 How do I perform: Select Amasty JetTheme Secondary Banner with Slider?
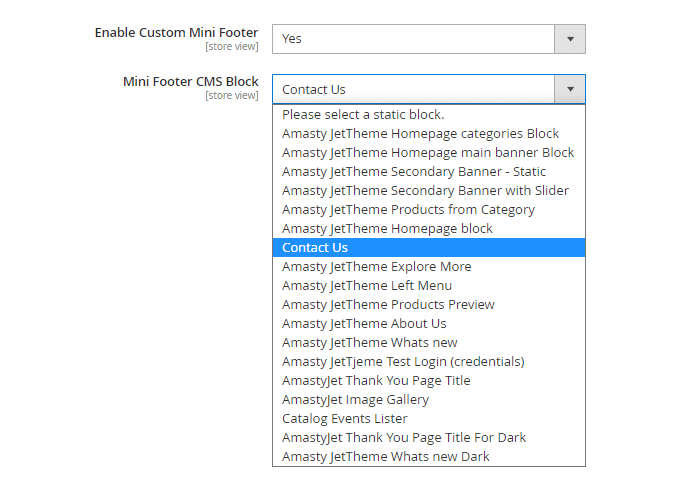[425, 191]
